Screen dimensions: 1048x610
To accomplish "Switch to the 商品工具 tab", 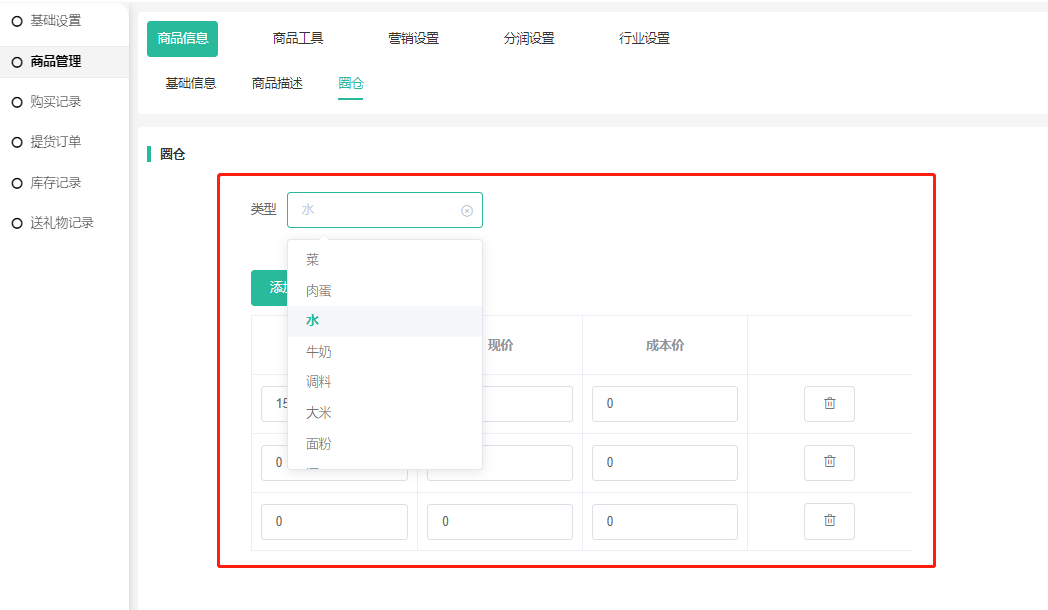I will click(298, 39).
